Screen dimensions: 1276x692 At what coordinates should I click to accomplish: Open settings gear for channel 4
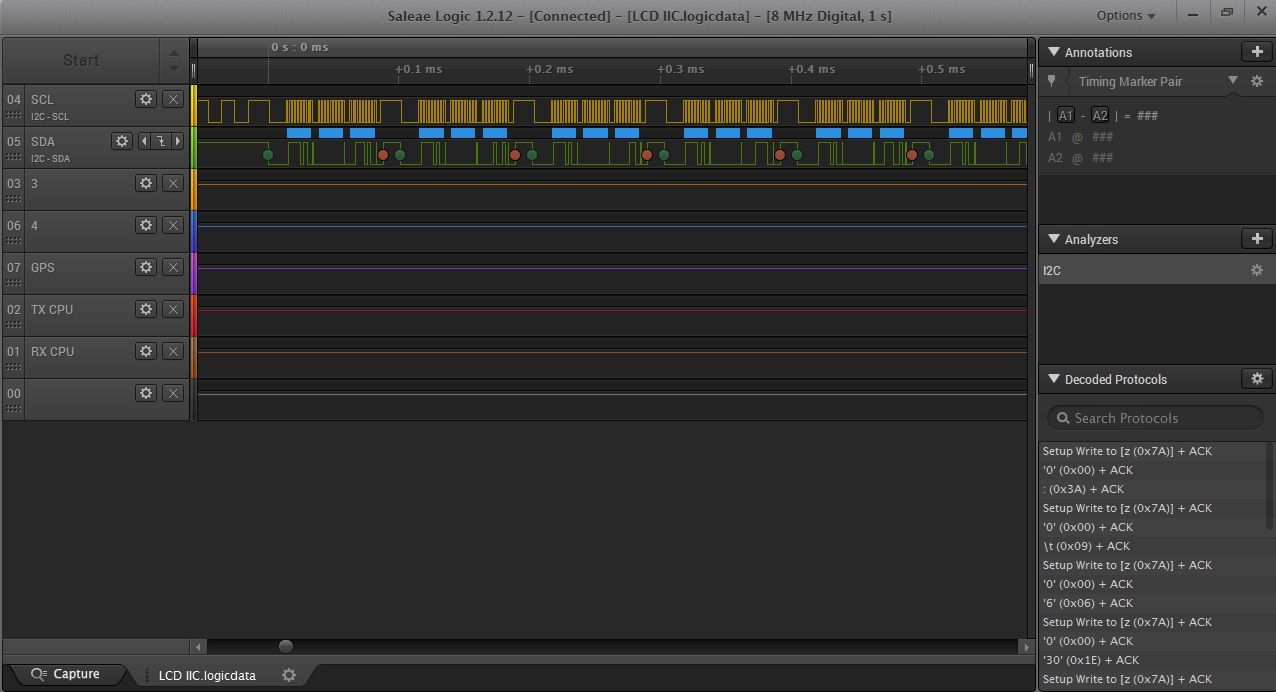pos(146,225)
